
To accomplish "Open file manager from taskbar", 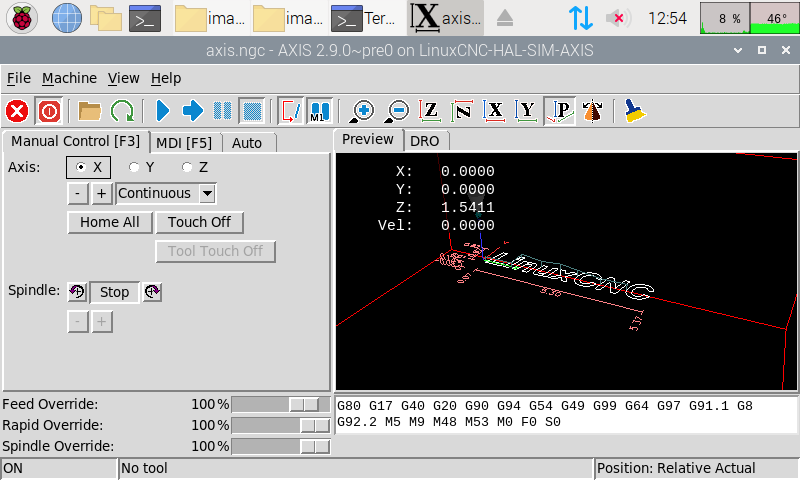I will point(106,18).
